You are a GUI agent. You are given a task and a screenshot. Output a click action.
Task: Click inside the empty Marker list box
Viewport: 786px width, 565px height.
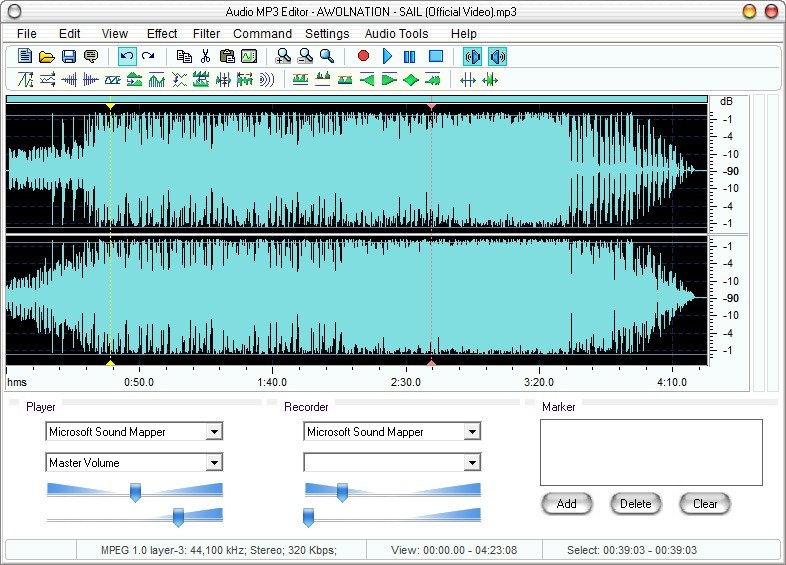click(651, 452)
